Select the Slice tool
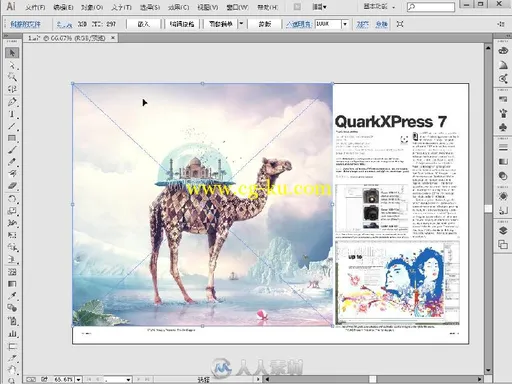 12,358
